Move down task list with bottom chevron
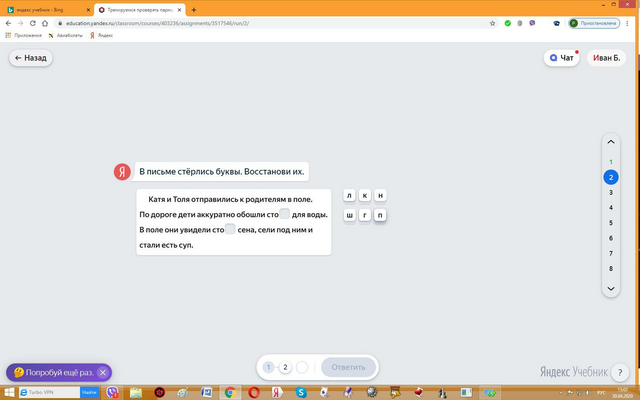 pos(611,289)
